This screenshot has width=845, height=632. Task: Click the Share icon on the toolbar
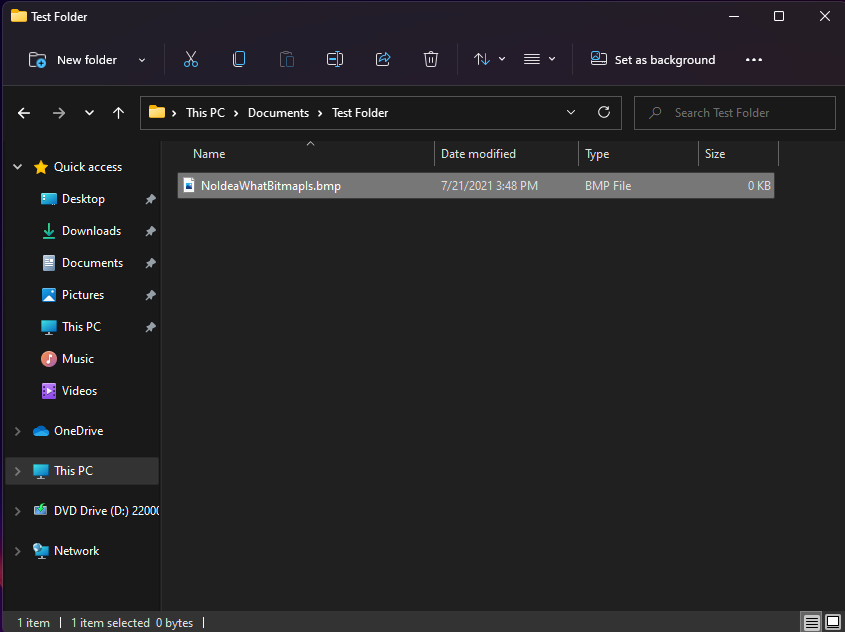point(383,59)
